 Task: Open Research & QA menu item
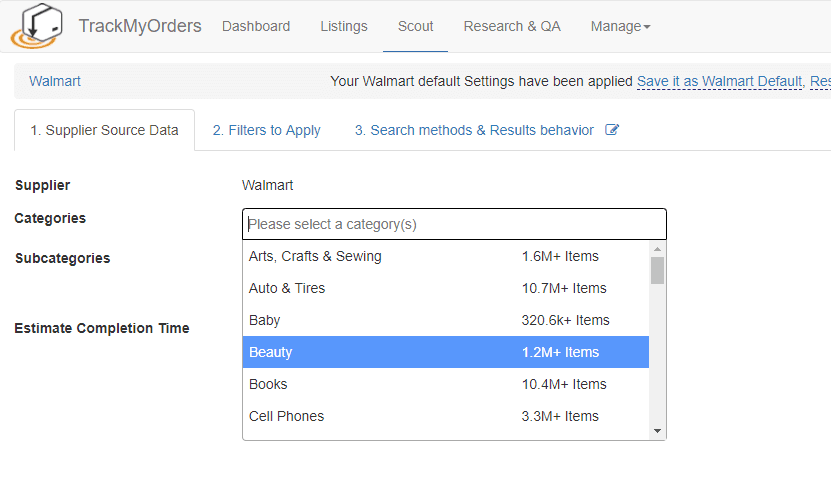pyautogui.click(x=512, y=26)
